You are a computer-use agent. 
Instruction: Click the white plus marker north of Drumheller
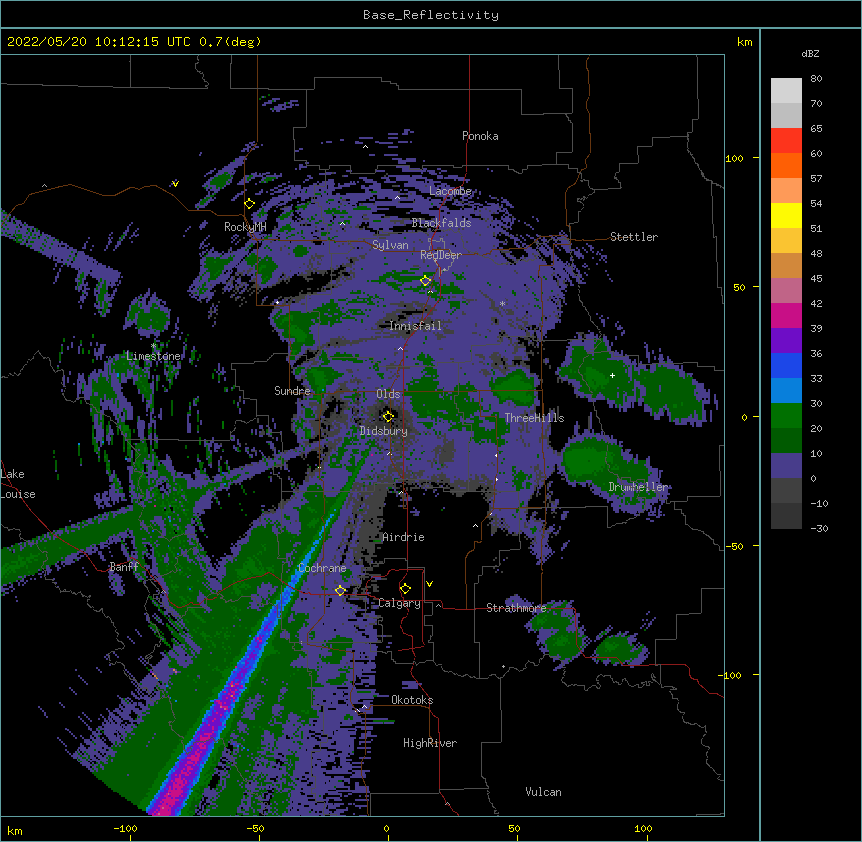pyautogui.click(x=612, y=375)
